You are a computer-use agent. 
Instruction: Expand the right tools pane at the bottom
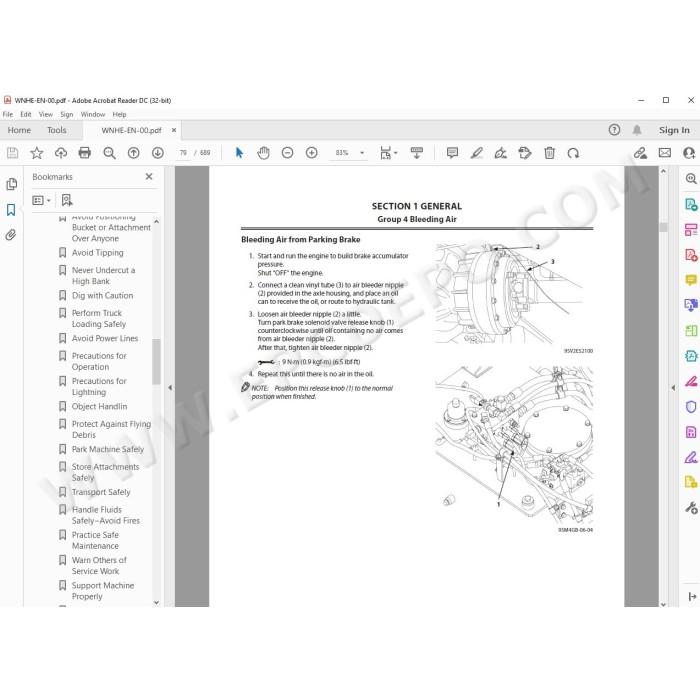click(692, 596)
